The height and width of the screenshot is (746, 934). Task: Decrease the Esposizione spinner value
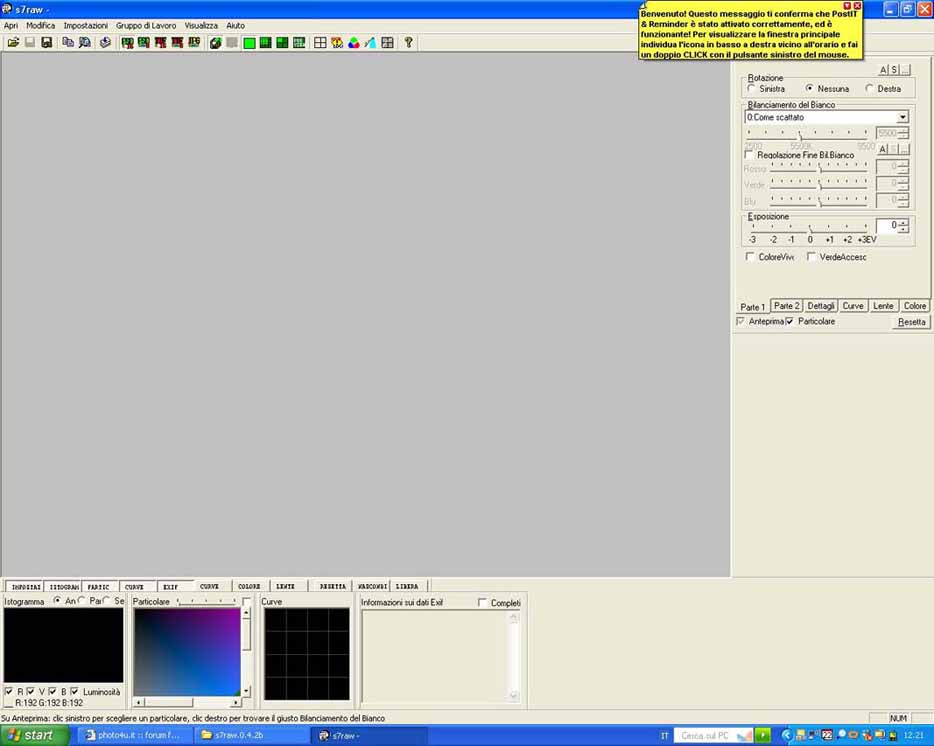(904, 229)
